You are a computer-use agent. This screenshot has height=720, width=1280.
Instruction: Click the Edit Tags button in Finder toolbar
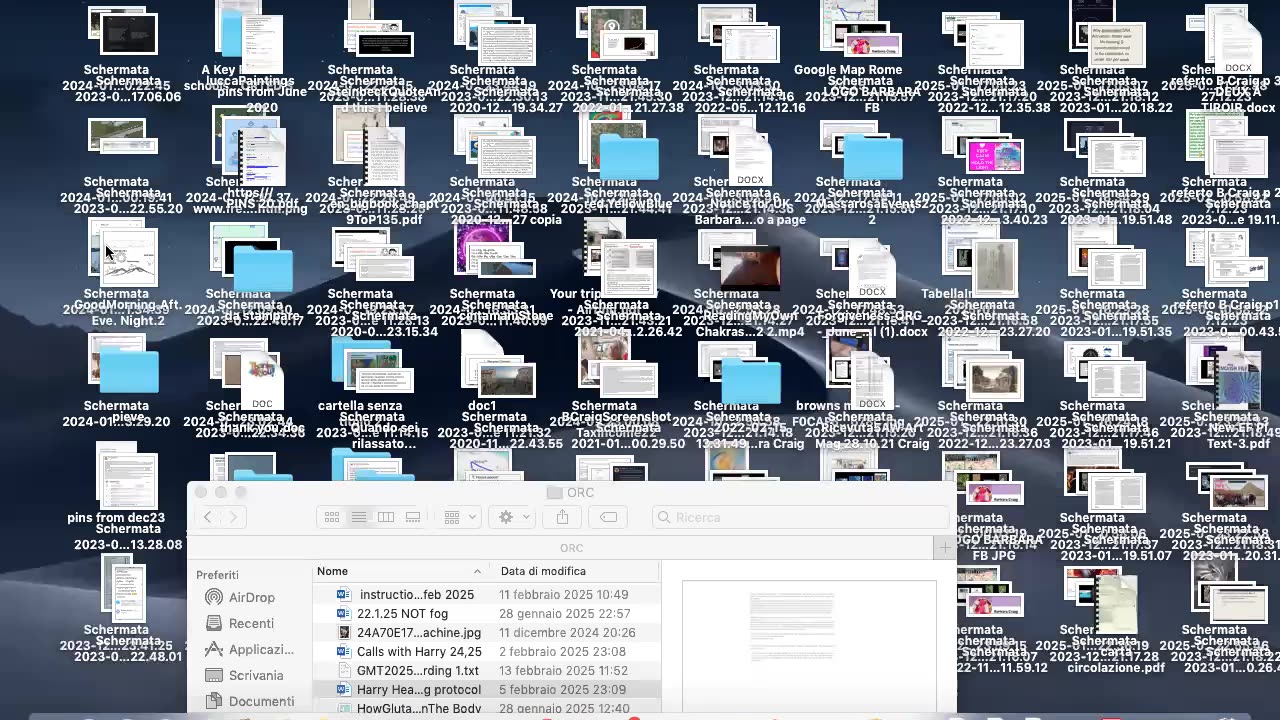click(608, 517)
